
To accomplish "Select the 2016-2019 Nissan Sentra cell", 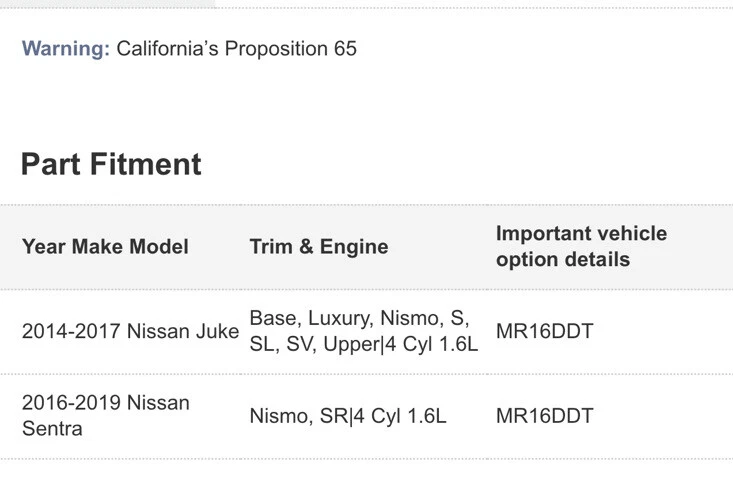I will tap(105, 415).
